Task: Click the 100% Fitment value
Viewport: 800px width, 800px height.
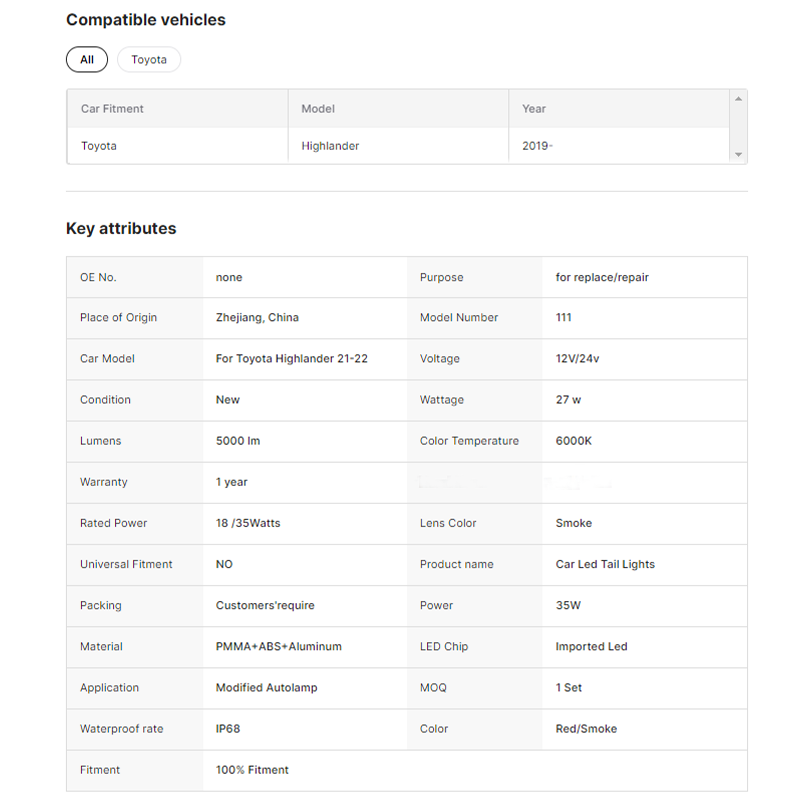Action: (x=252, y=770)
